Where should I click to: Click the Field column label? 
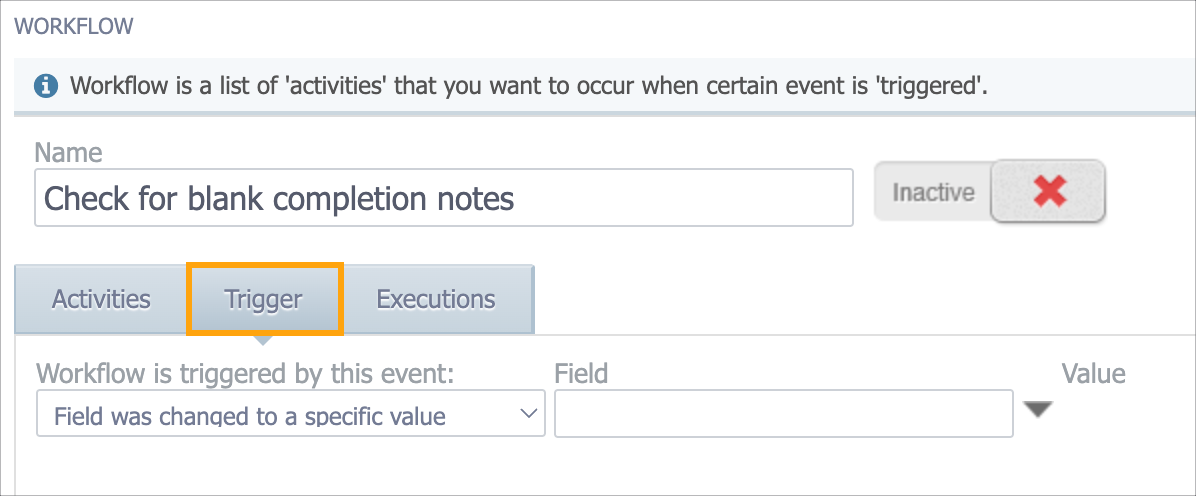click(581, 373)
